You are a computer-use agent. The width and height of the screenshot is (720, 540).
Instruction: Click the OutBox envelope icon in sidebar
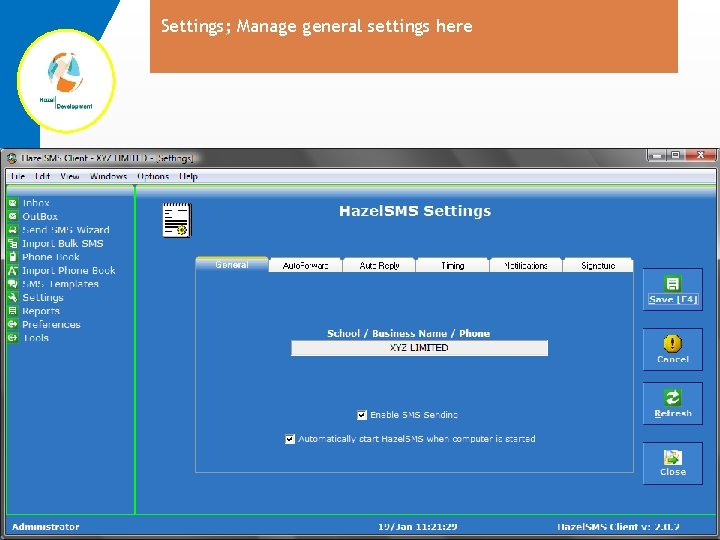tap(13, 216)
